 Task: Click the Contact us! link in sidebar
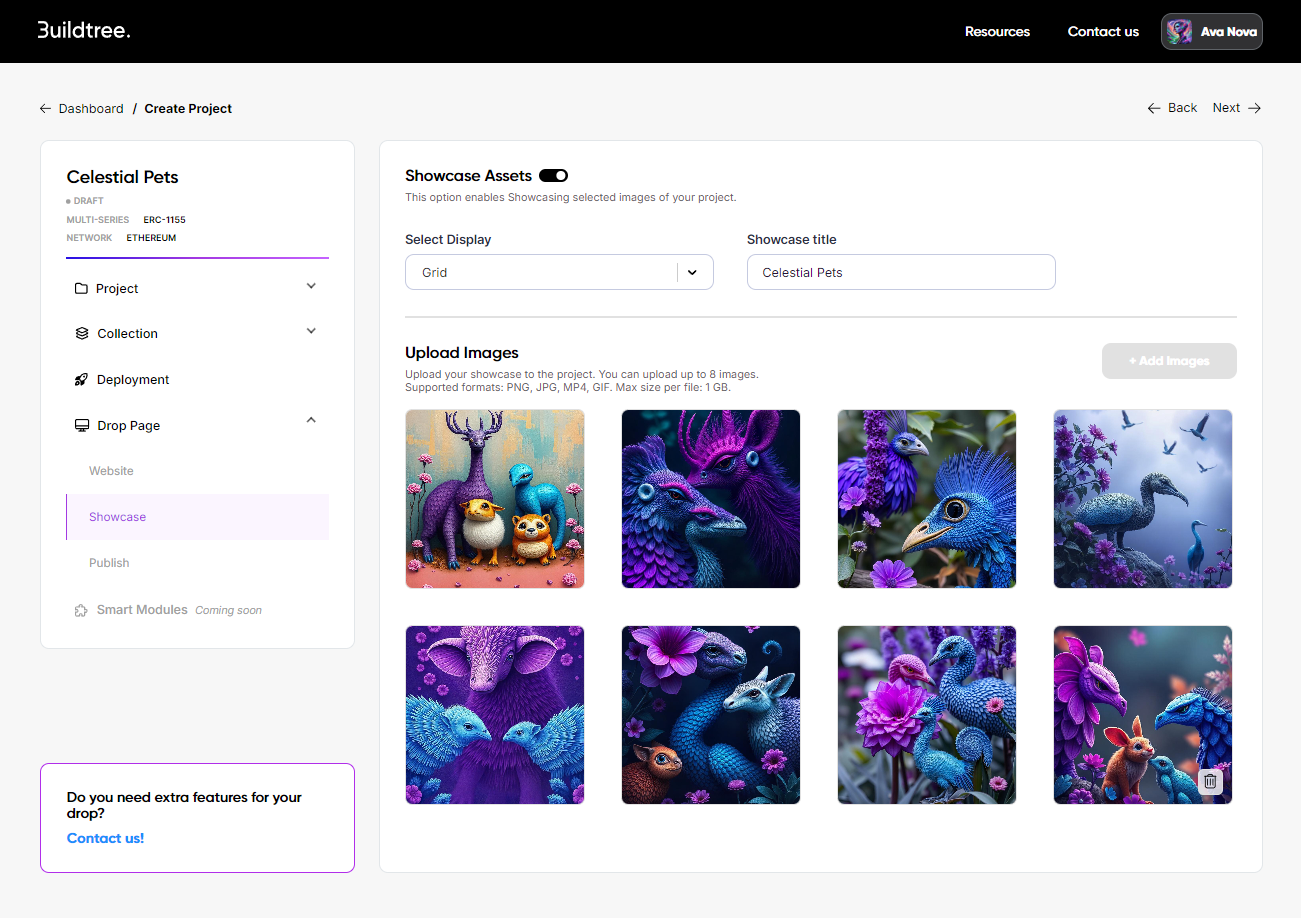[105, 838]
